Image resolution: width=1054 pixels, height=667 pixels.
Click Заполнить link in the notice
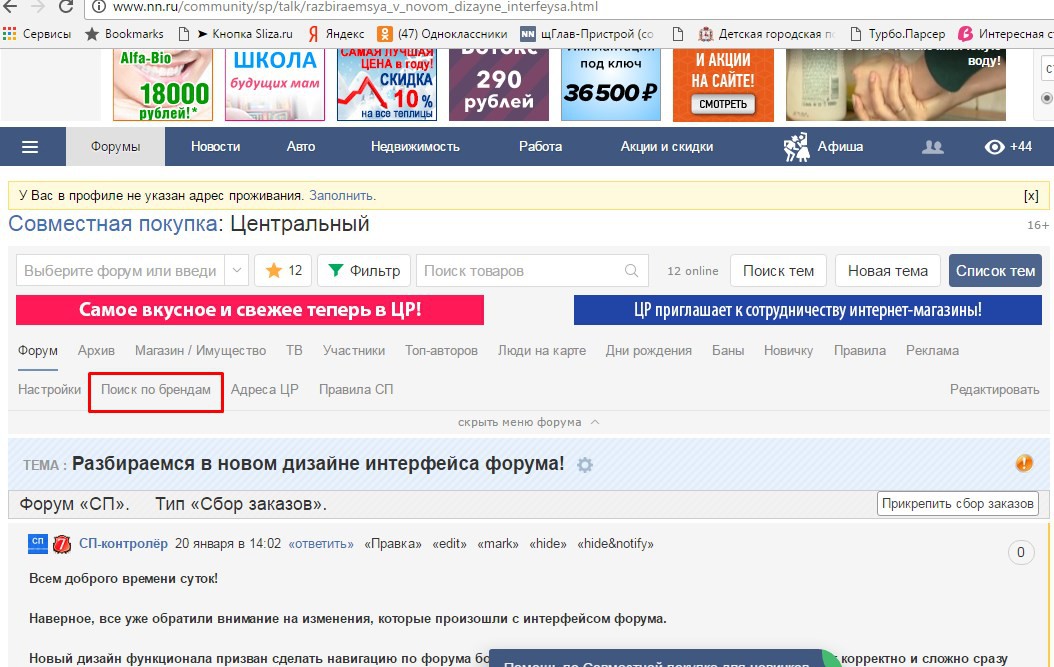pyautogui.click(x=342, y=196)
